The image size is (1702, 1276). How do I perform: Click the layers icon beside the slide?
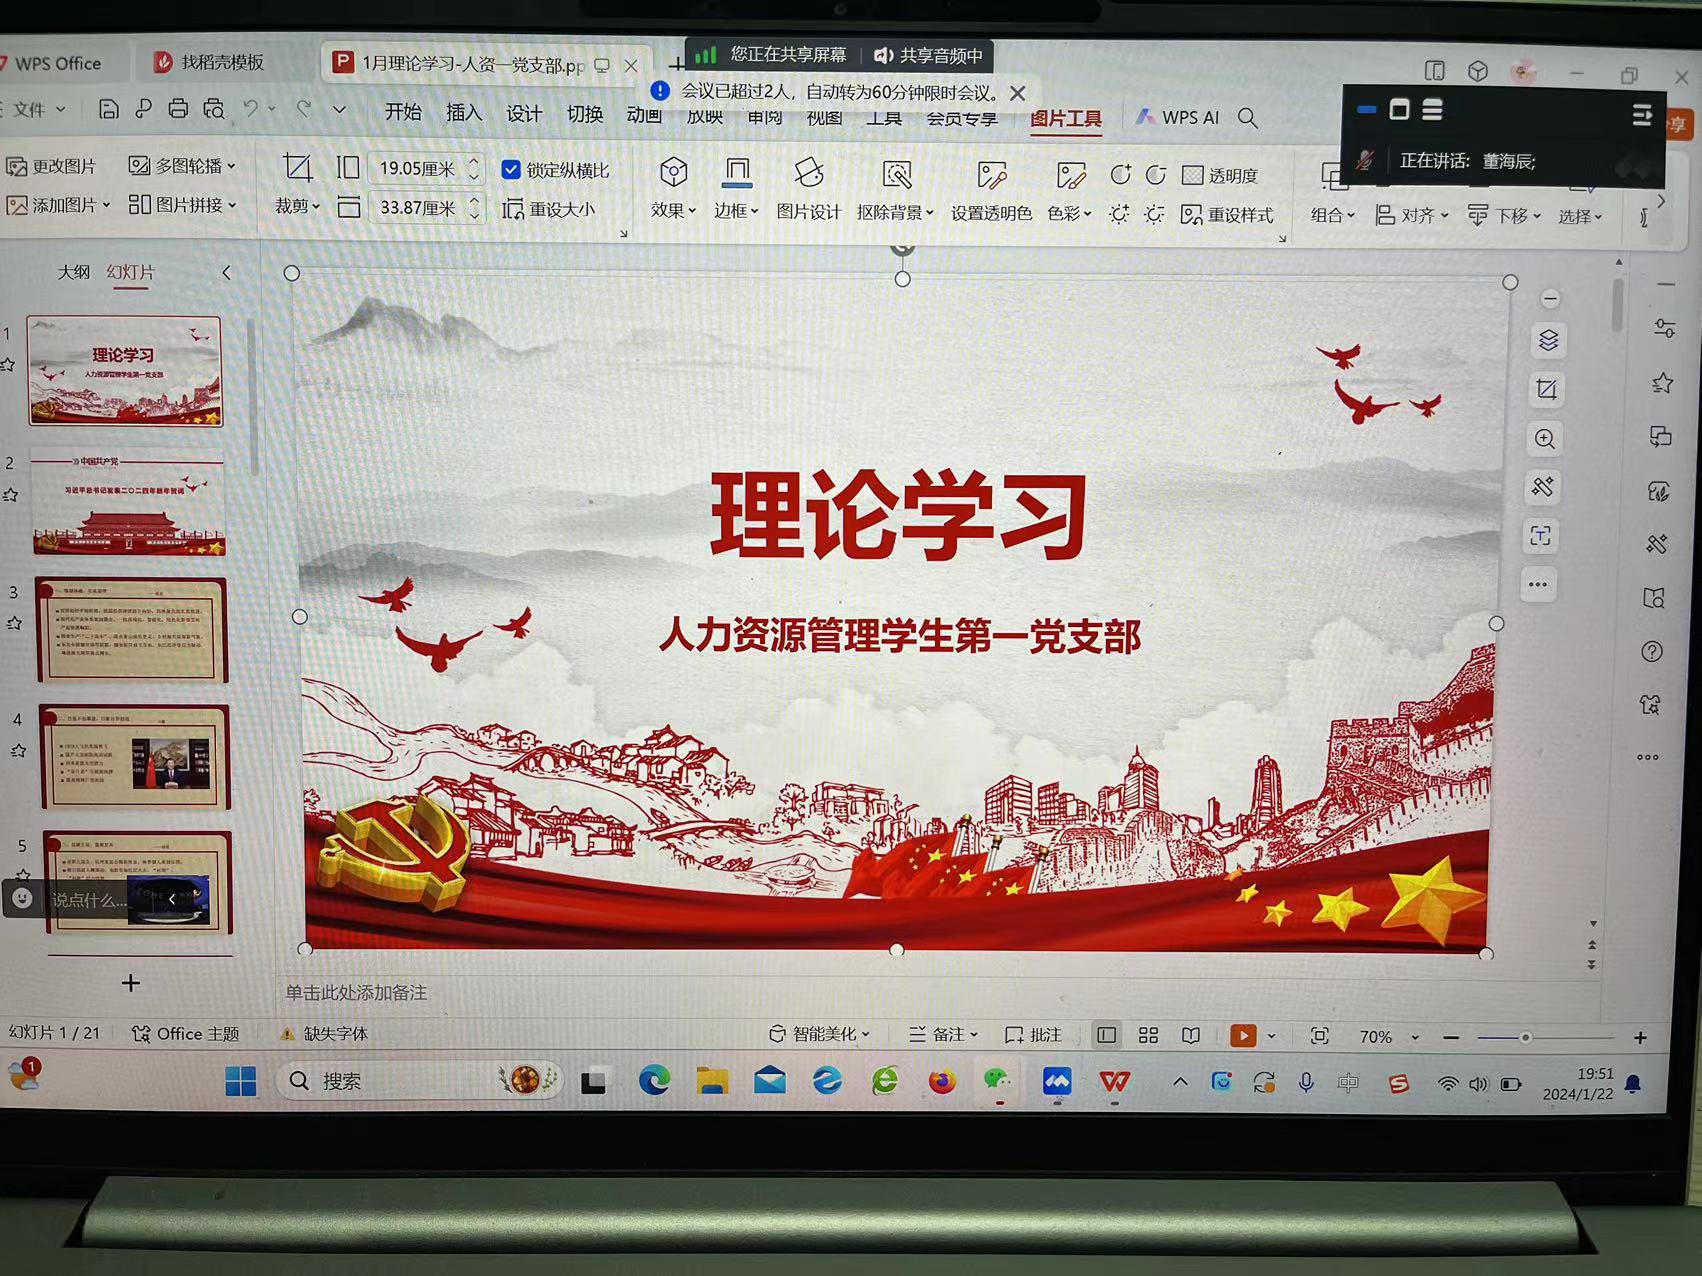(1548, 341)
